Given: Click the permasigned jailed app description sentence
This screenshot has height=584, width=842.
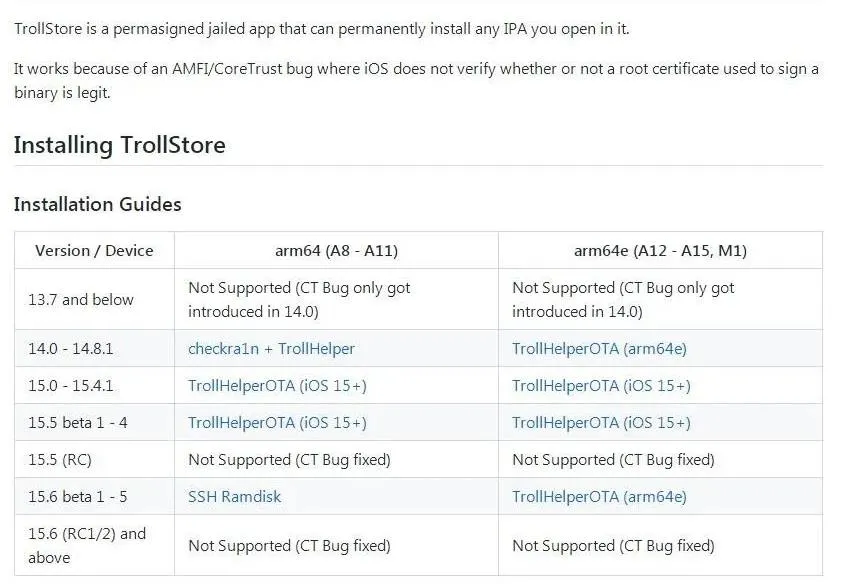Looking at the screenshot, I should (322, 29).
